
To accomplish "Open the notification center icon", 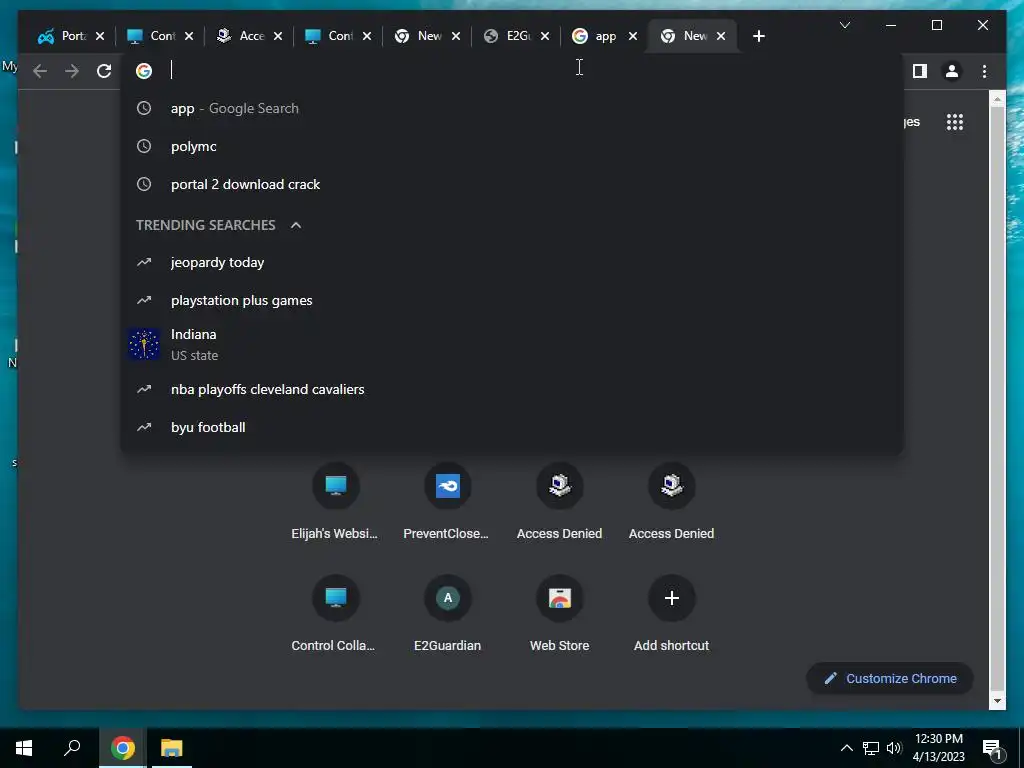I will pos(992,748).
